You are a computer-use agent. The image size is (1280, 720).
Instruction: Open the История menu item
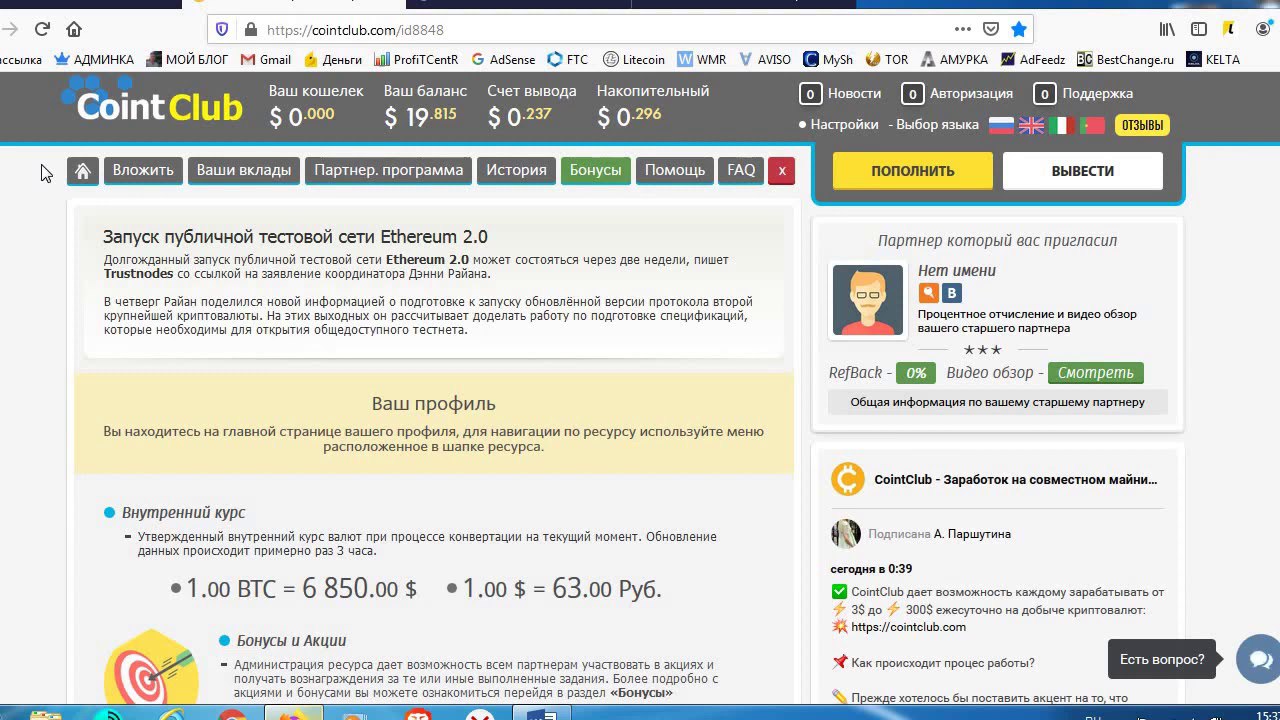(516, 171)
